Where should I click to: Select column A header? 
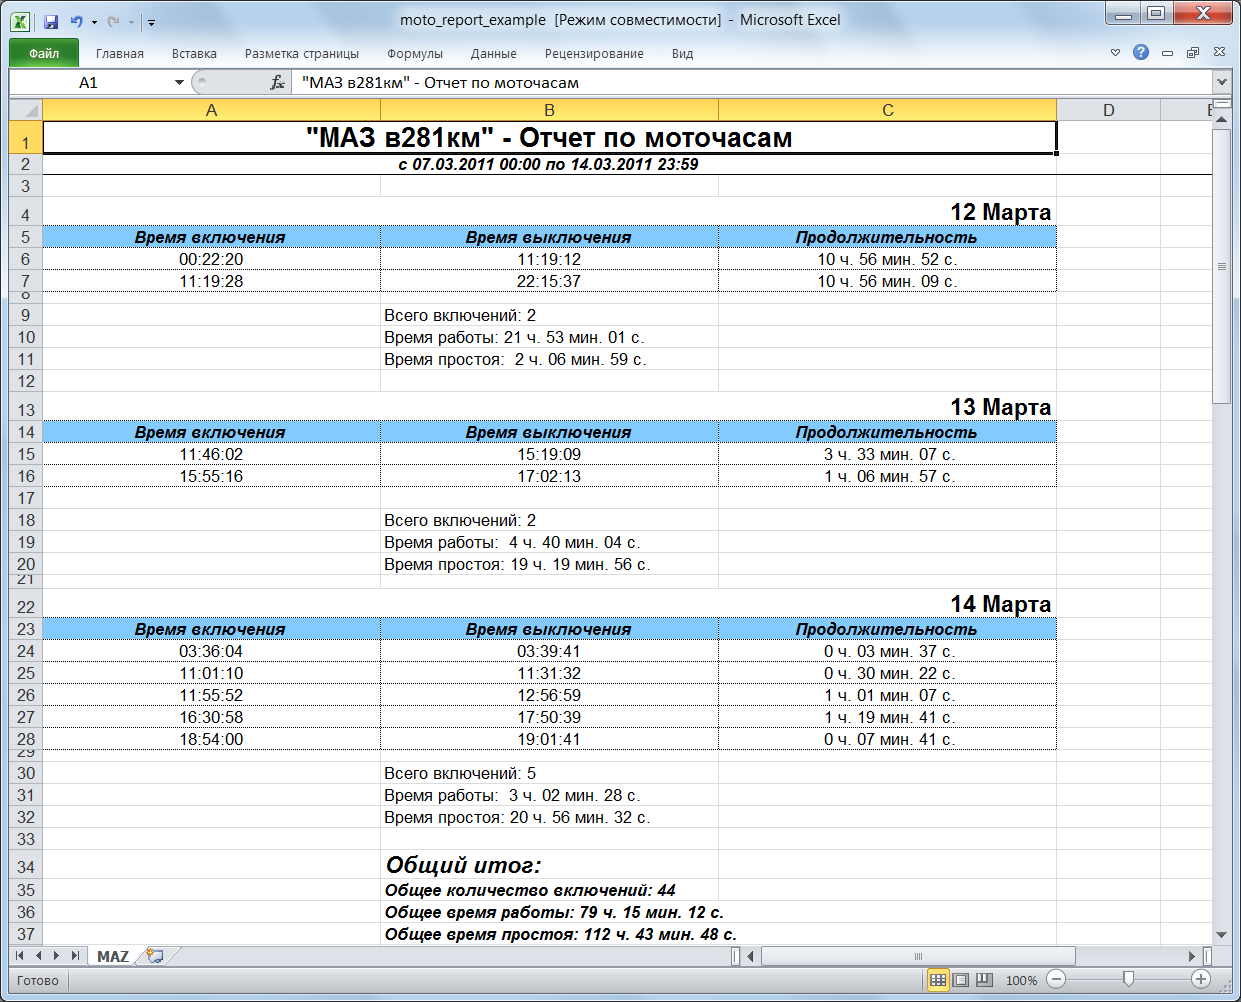point(212,110)
